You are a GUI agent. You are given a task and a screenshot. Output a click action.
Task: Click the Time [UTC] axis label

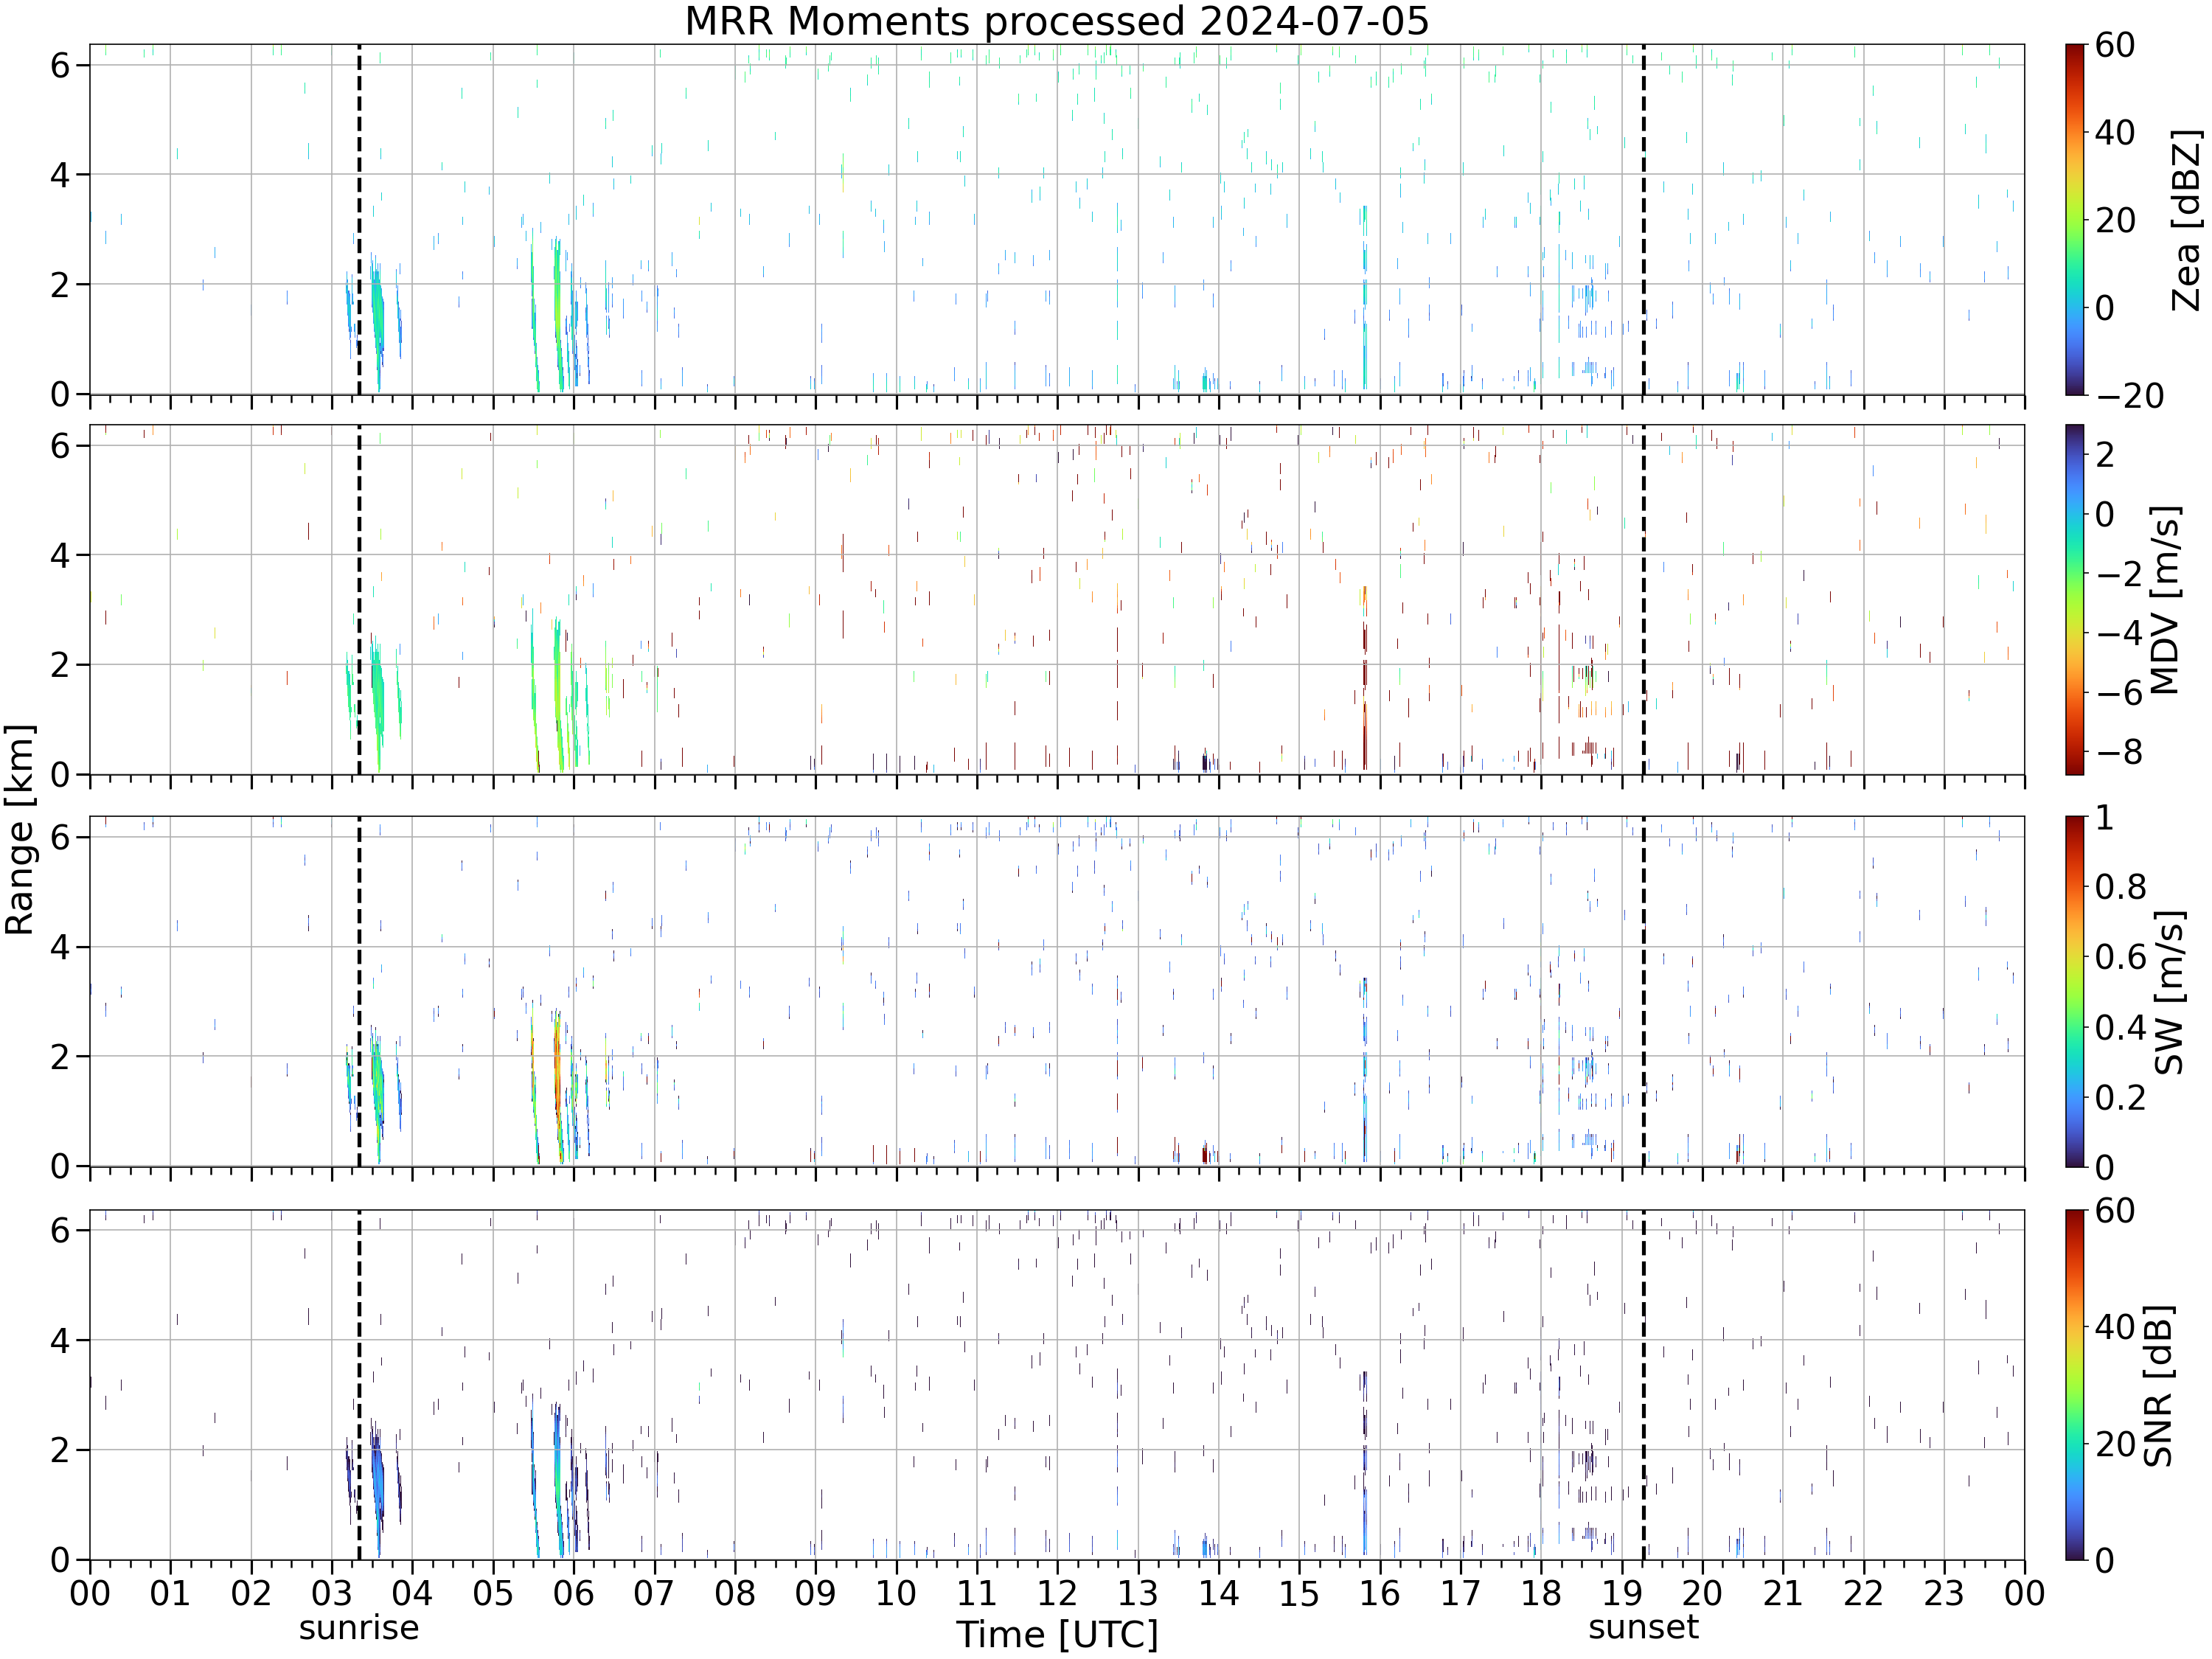click(1057, 1635)
